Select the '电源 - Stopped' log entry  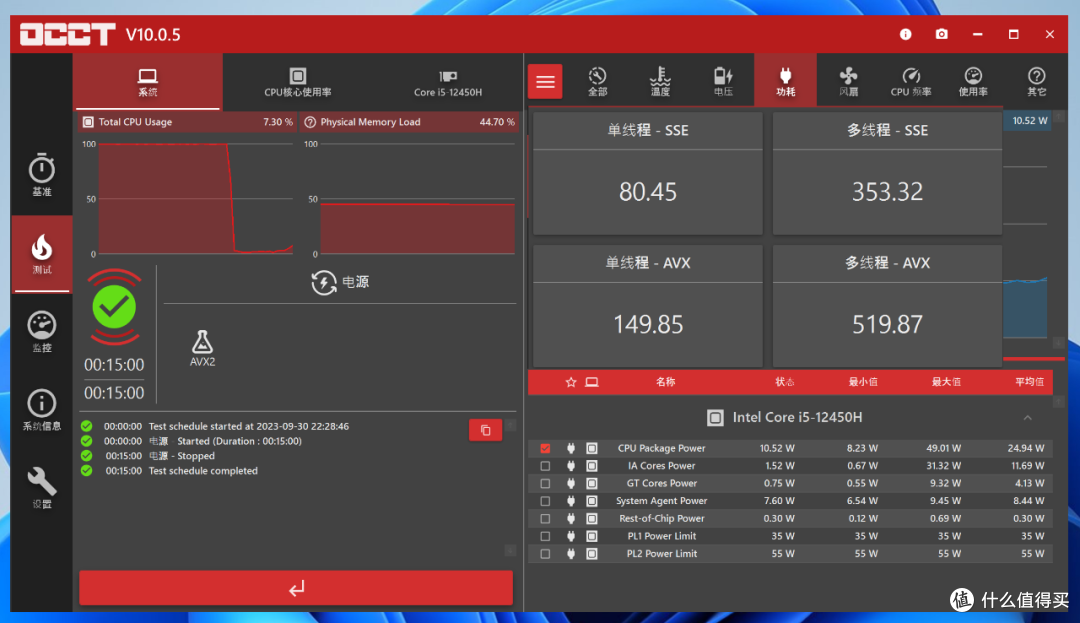tap(182, 456)
